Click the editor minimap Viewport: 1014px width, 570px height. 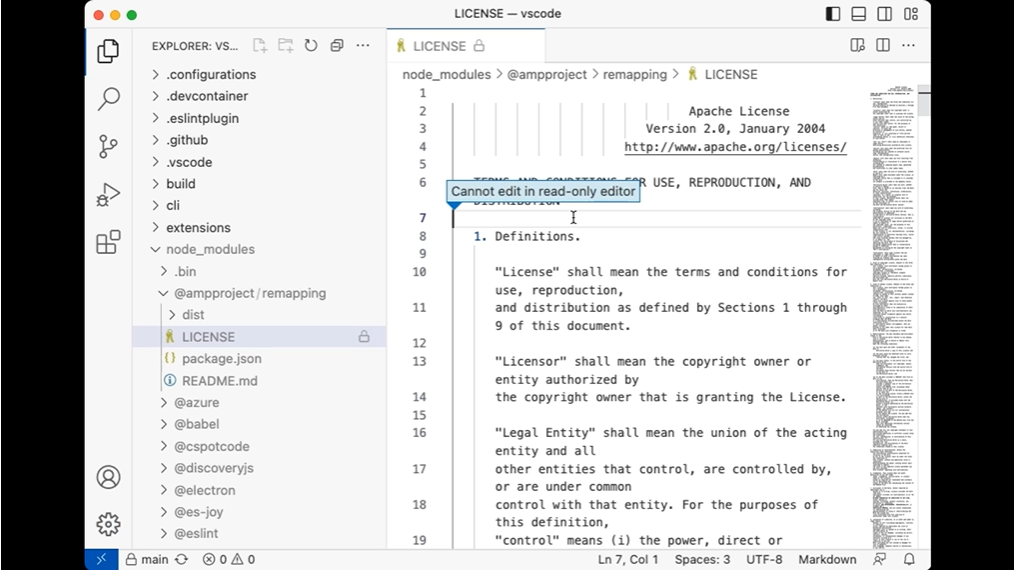pyautogui.click(x=892, y=317)
